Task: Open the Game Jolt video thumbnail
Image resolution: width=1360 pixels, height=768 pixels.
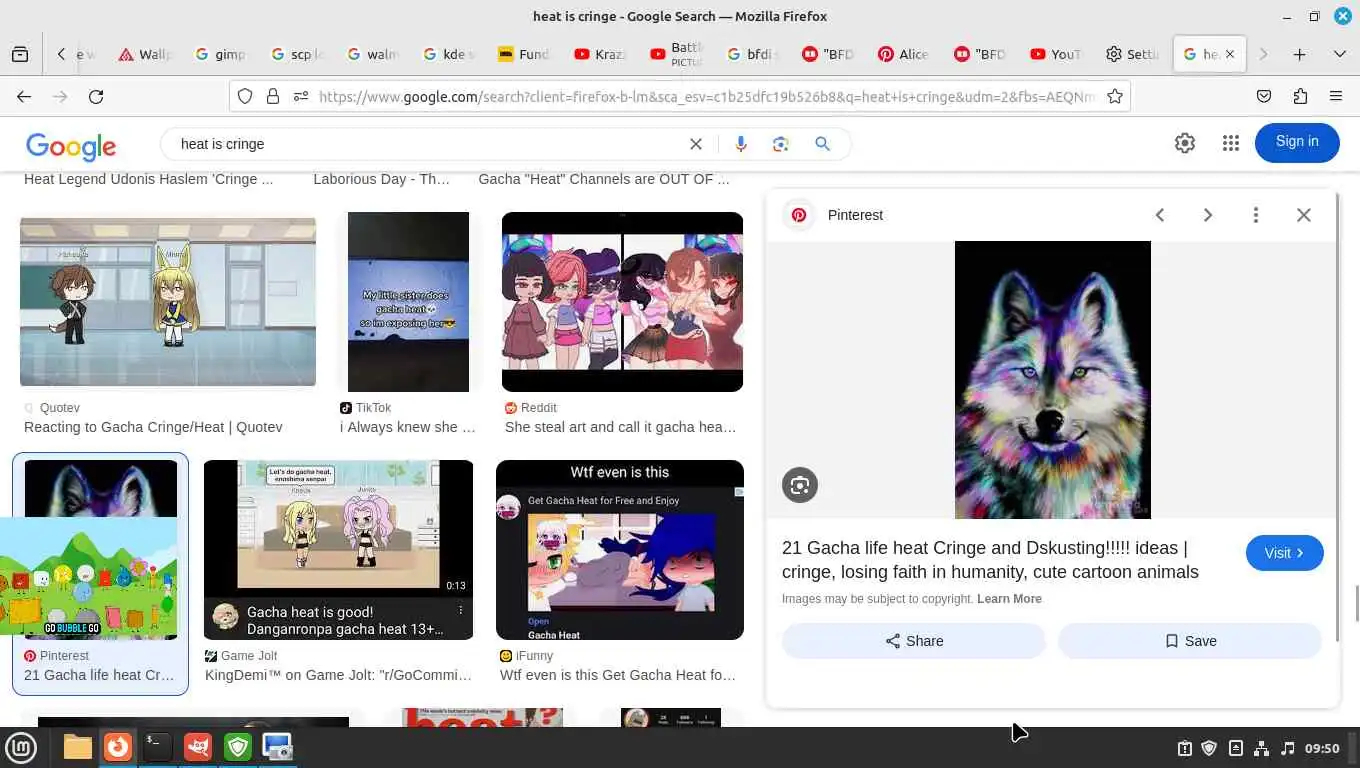Action: pyautogui.click(x=338, y=550)
